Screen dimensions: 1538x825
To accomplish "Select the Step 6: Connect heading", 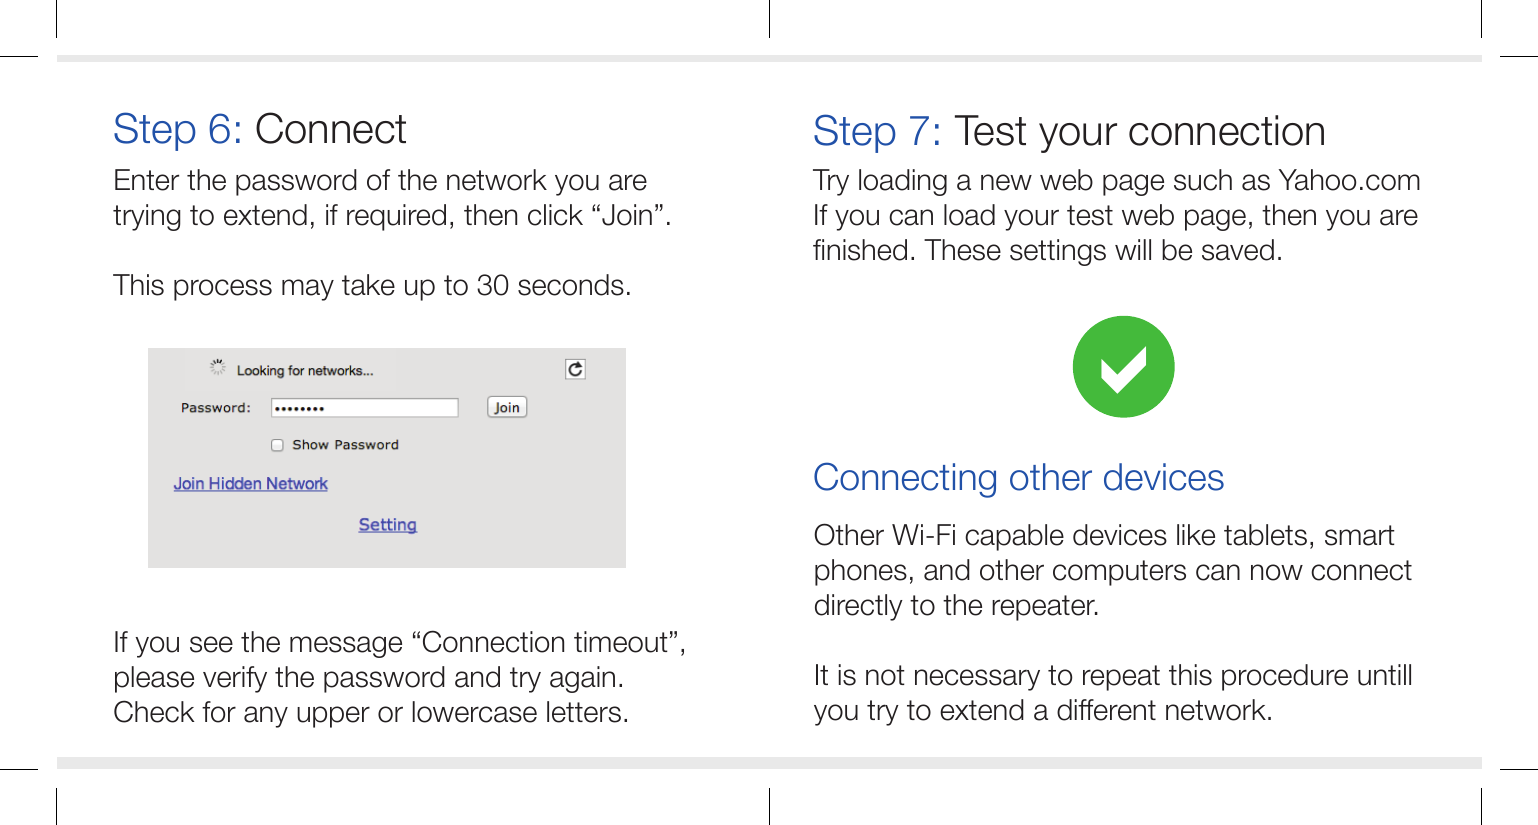I will [x=260, y=128].
